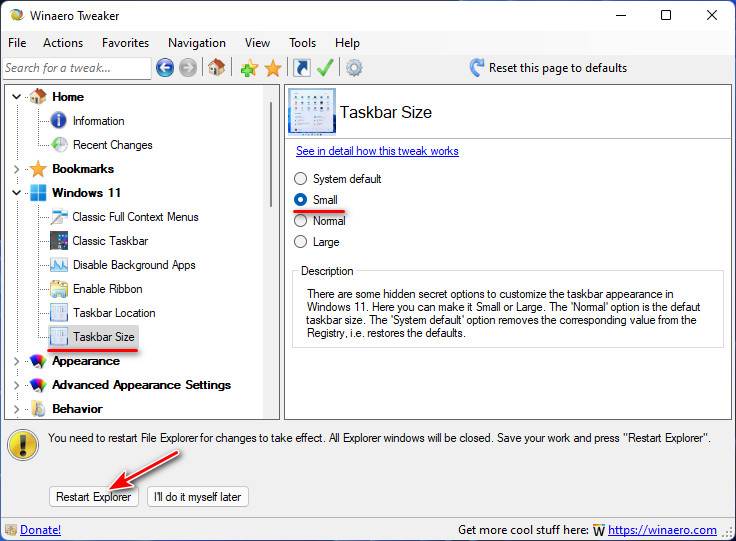Click the Appearance colorful fan icon
Viewport: 736px width, 541px height.
pos(38,361)
